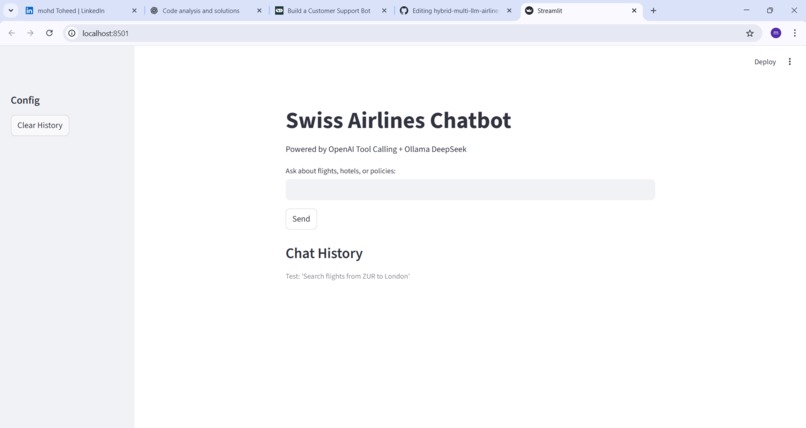The height and width of the screenshot is (428, 806).
Task: Click the Send button
Action: click(x=301, y=219)
